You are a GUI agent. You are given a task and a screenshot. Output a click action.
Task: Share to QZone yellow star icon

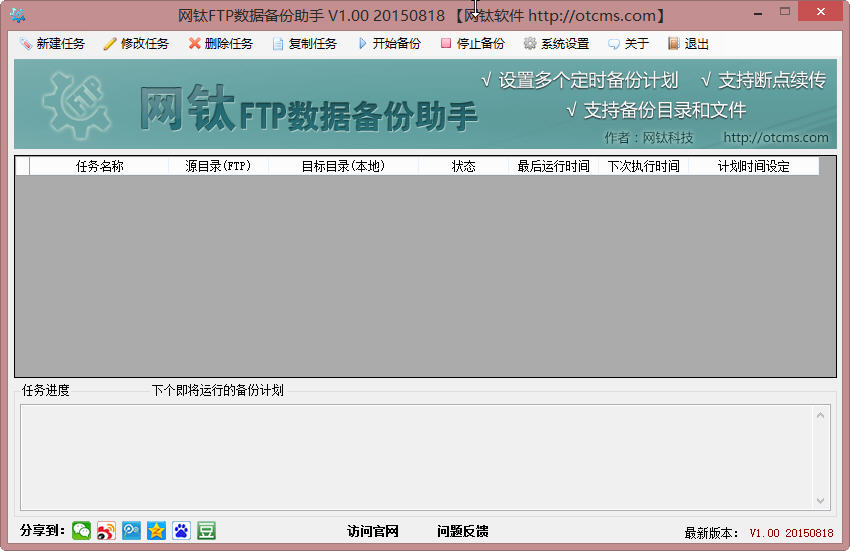pyautogui.click(x=156, y=530)
